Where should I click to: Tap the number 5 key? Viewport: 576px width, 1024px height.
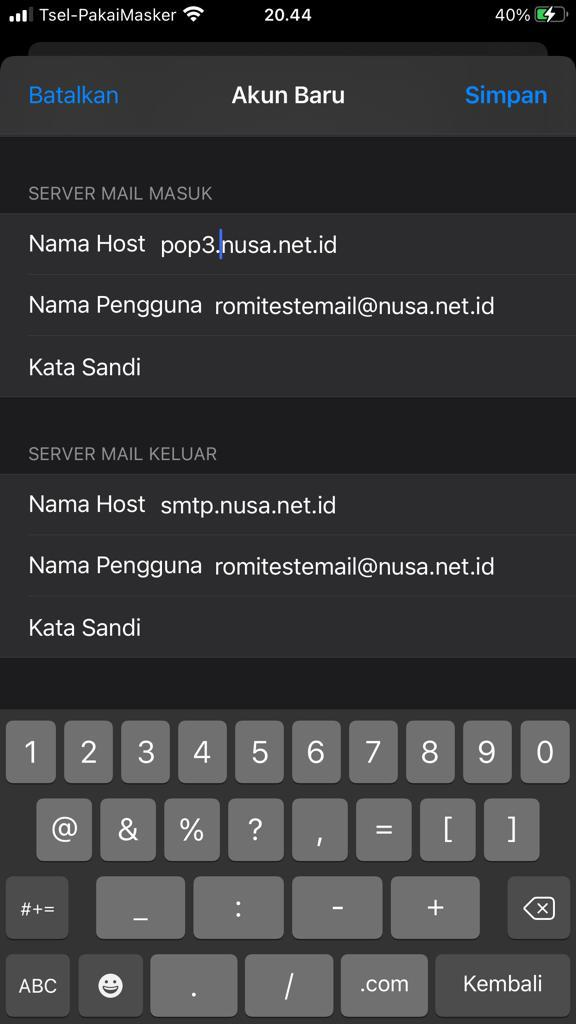click(x=259, y=752)
